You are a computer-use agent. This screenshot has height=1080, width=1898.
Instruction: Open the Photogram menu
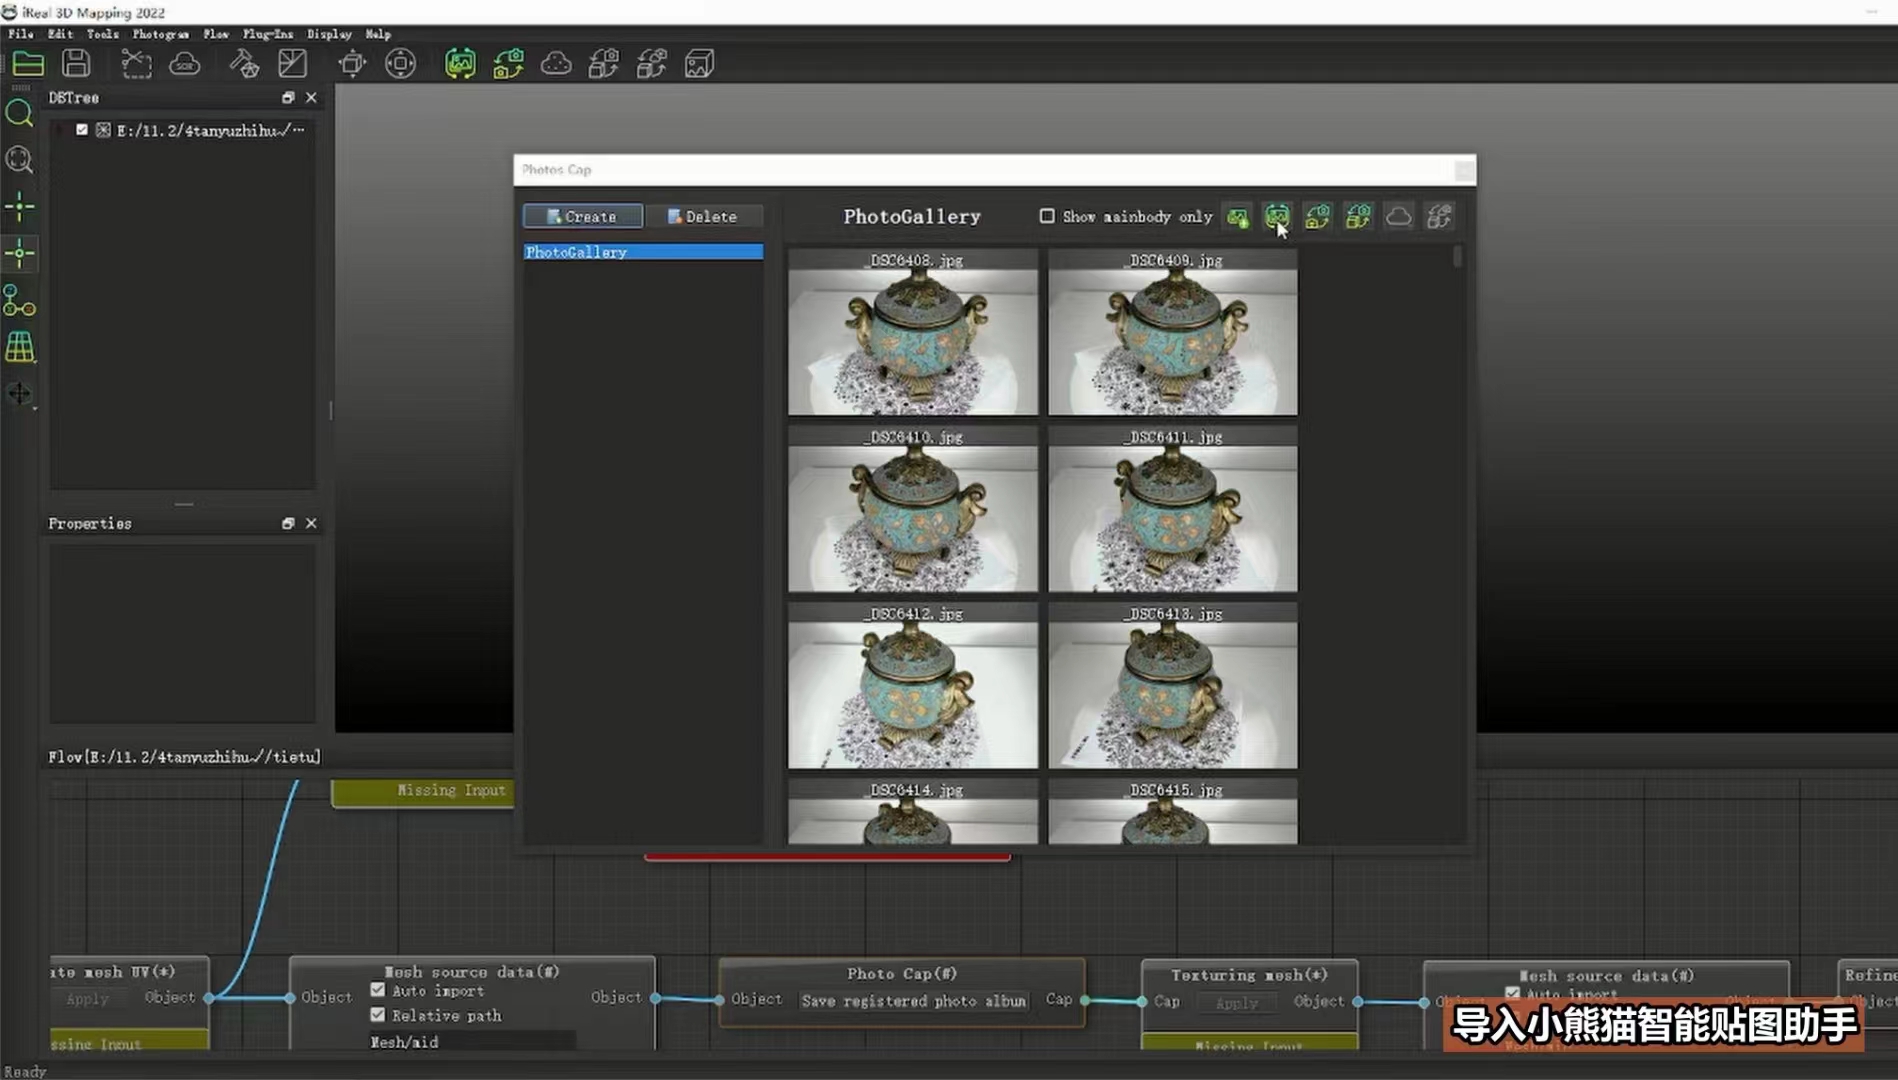tap(160, 34)
